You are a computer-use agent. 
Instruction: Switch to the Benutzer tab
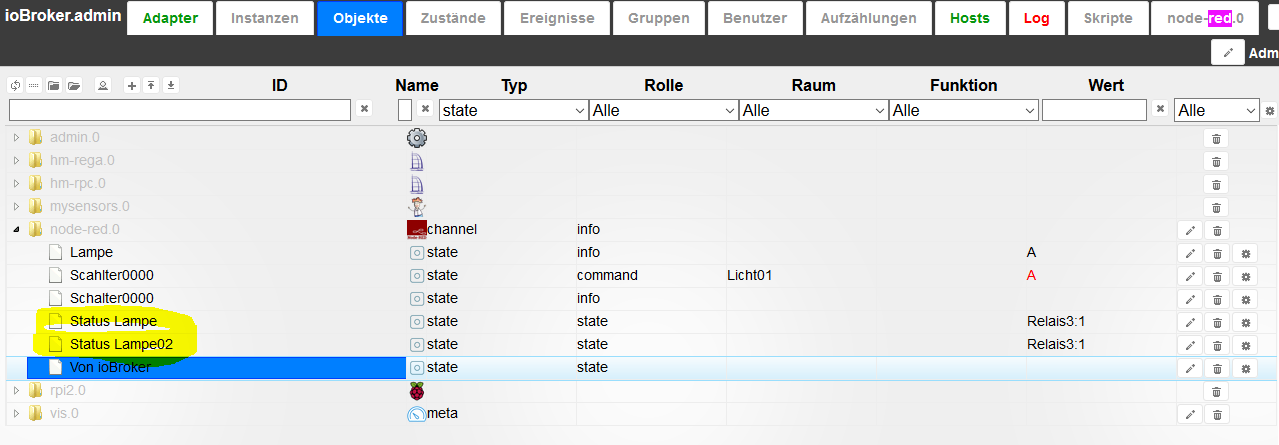pos(755,18)
